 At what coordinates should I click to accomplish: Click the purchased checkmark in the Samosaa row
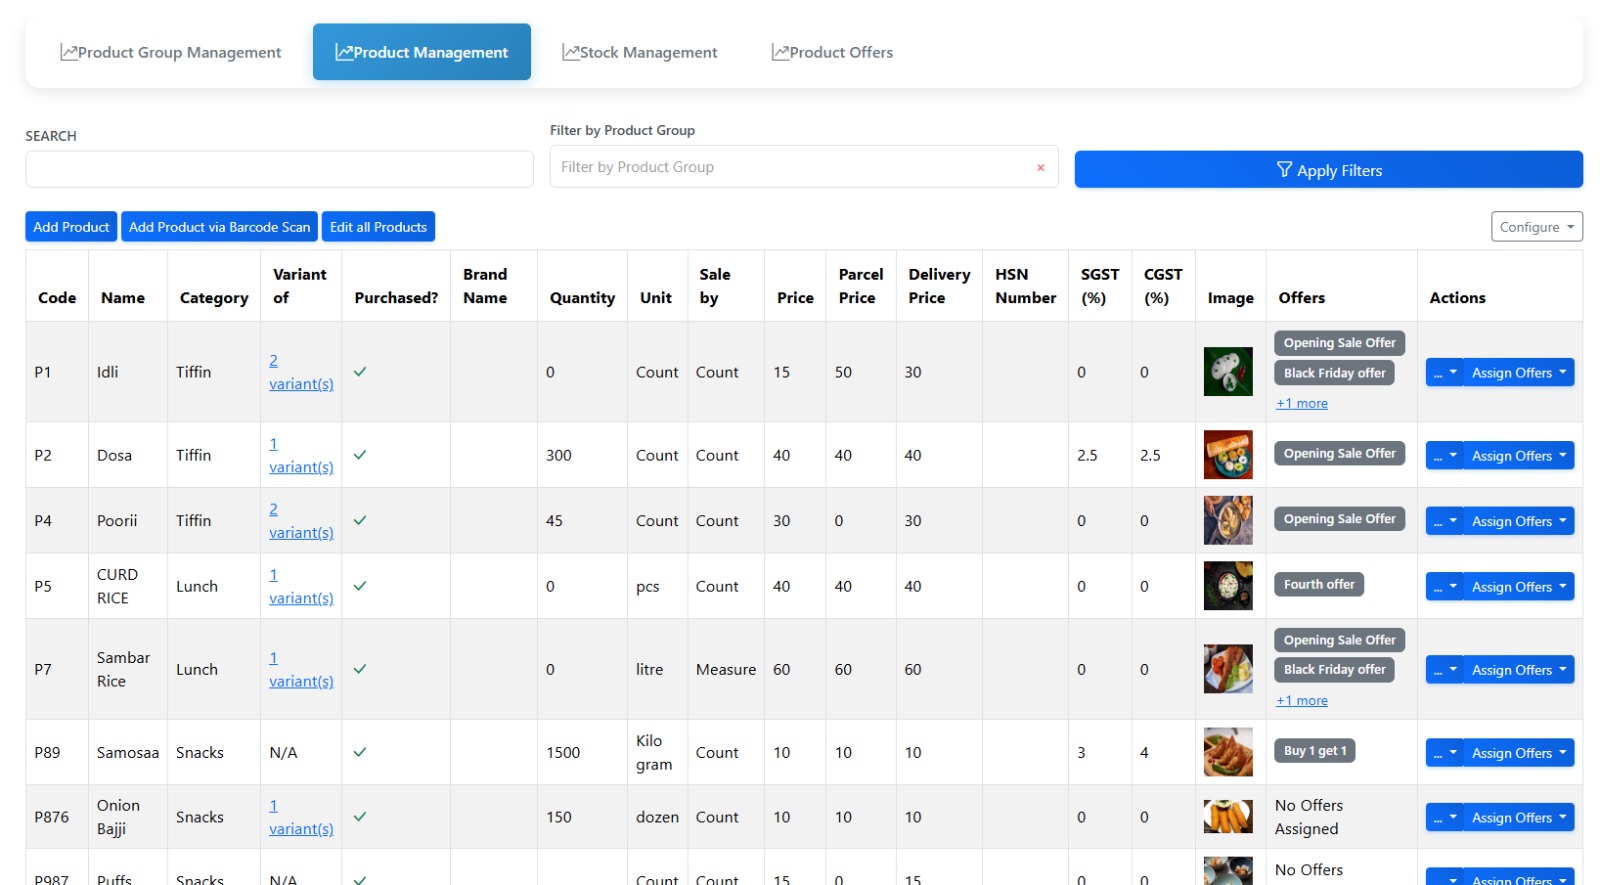(x=360, y=752)
